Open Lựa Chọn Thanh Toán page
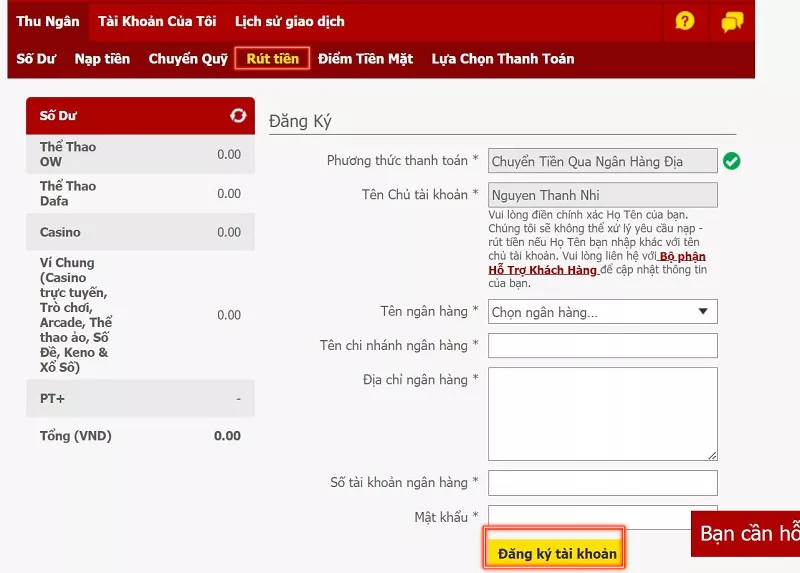The image size is (800, 573). click(503, 59)
